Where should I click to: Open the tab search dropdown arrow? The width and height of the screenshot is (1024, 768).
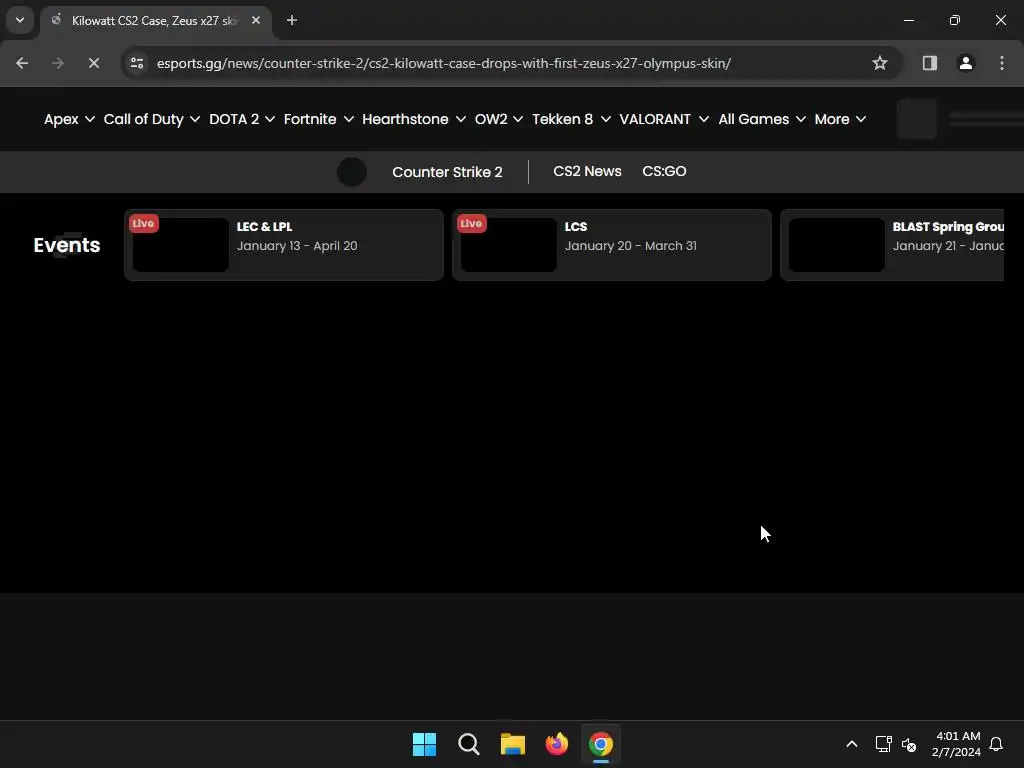pos(20,20)
